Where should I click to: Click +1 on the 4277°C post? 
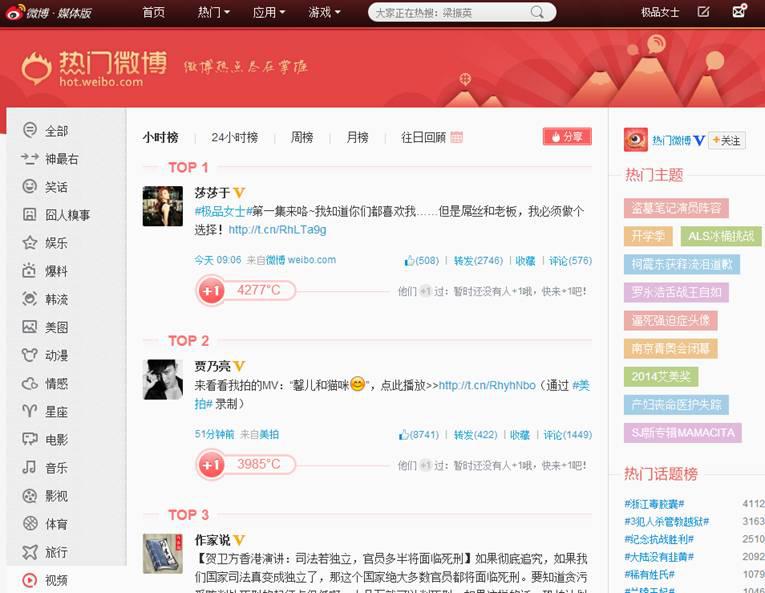coord(211,291)
